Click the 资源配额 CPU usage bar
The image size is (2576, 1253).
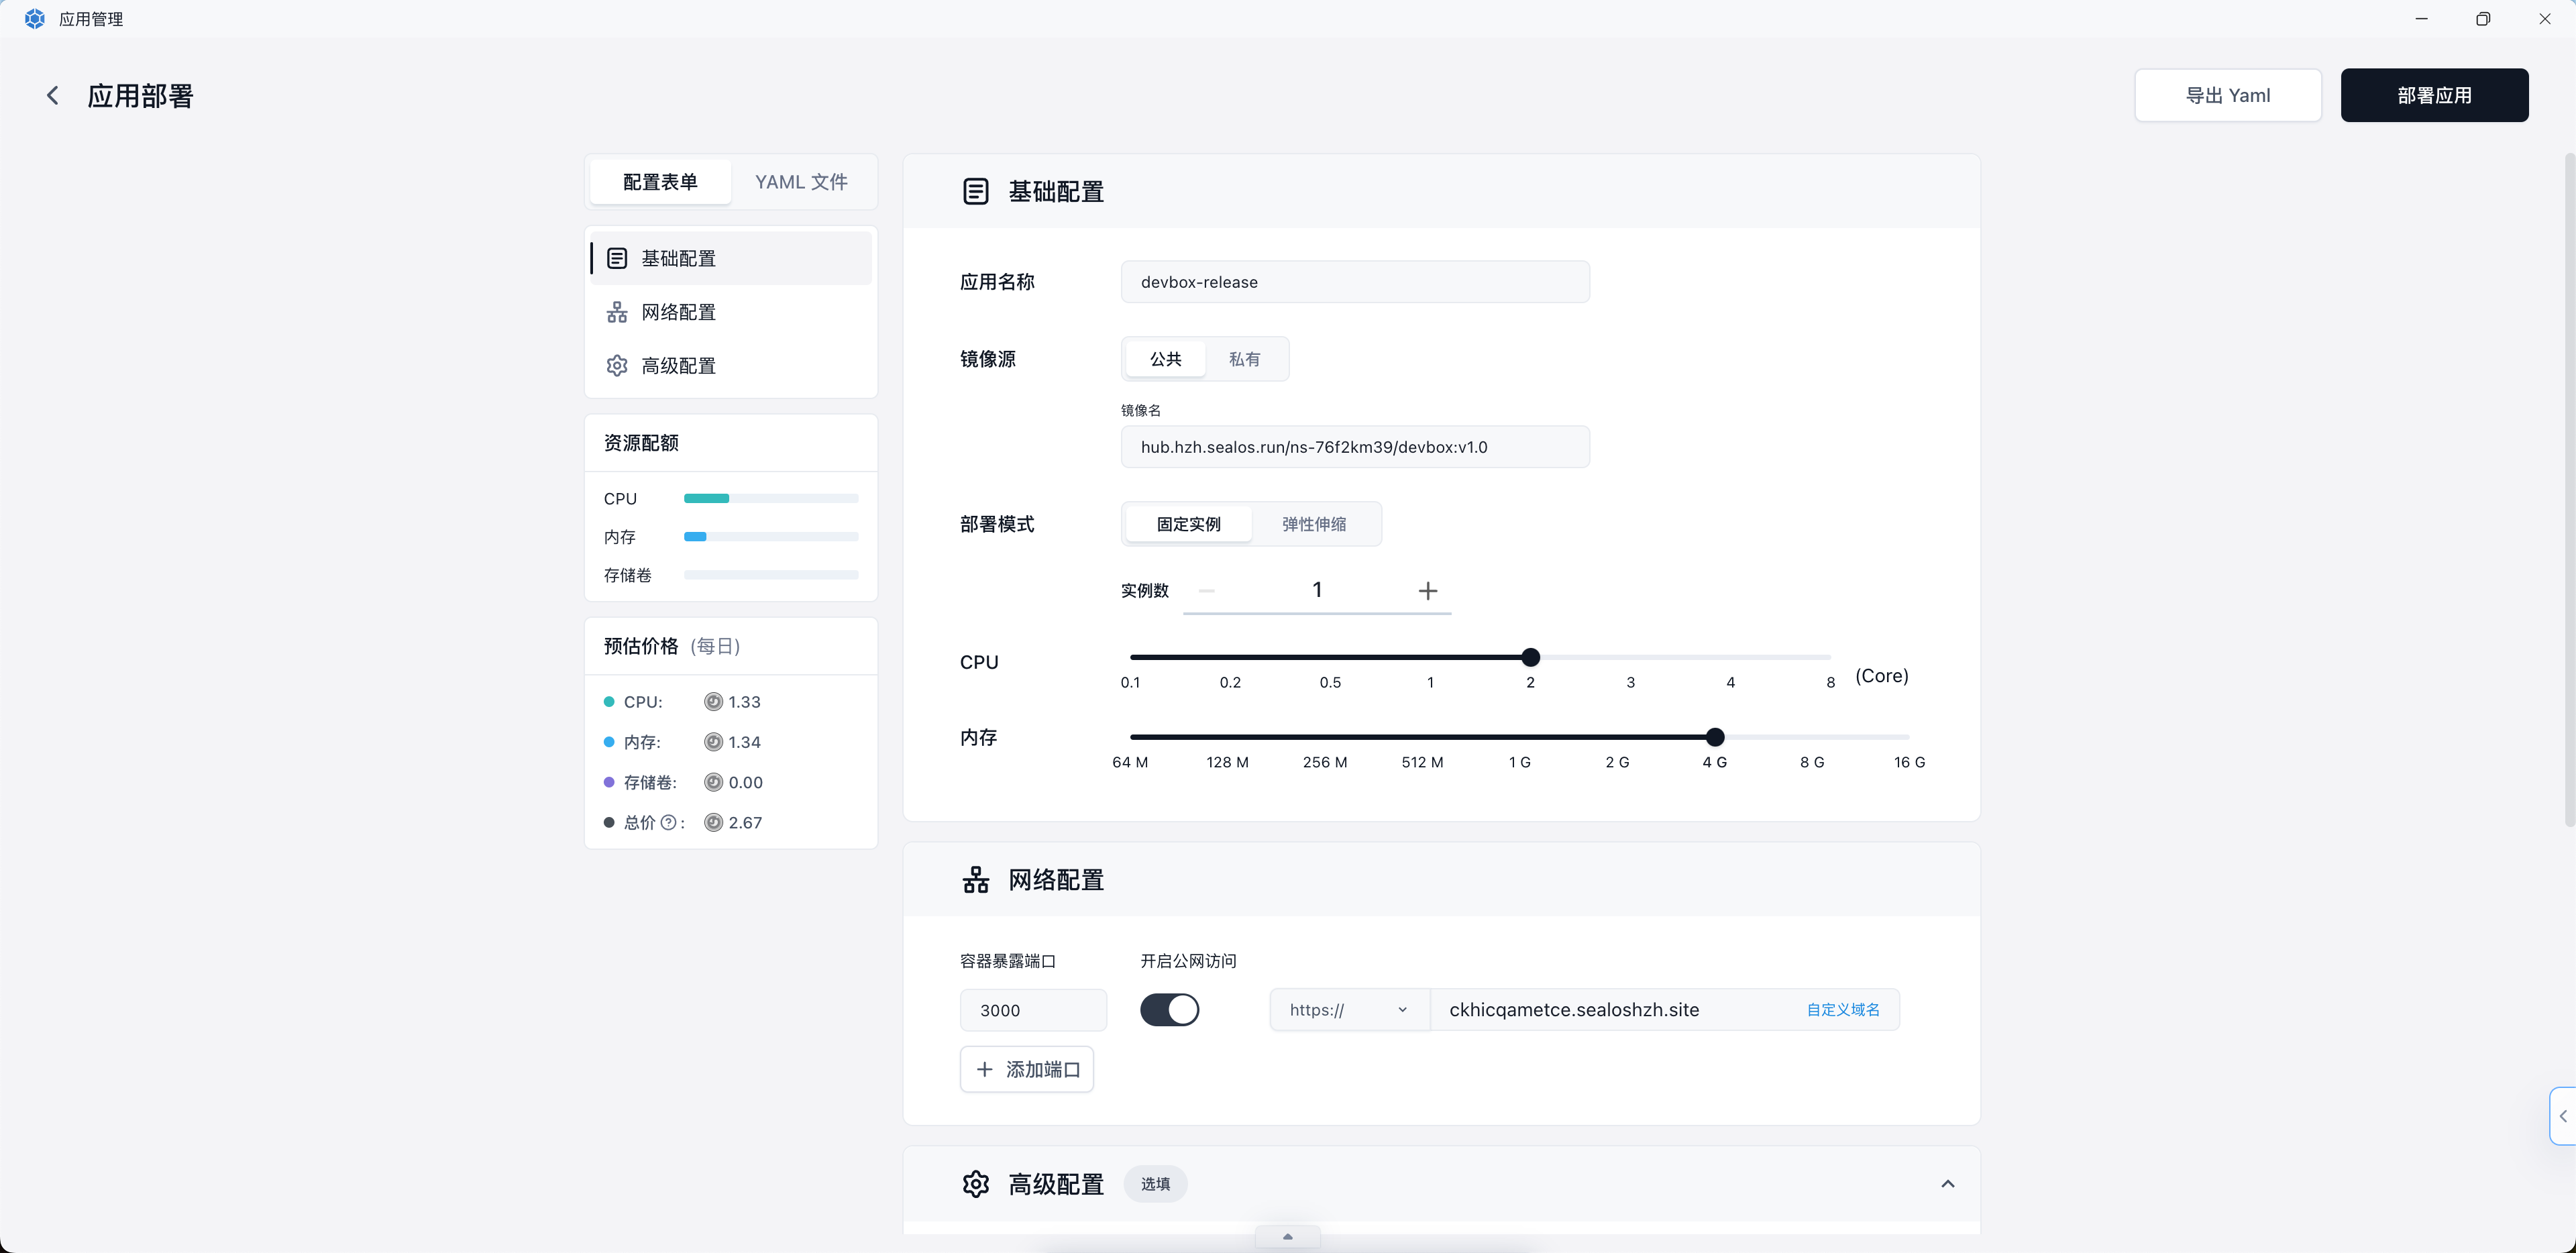tap(771, 498)
